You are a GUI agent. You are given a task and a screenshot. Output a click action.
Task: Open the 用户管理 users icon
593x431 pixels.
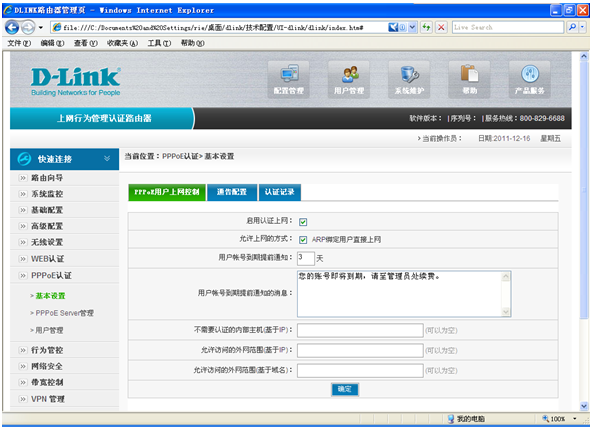(x=349, y=80)
